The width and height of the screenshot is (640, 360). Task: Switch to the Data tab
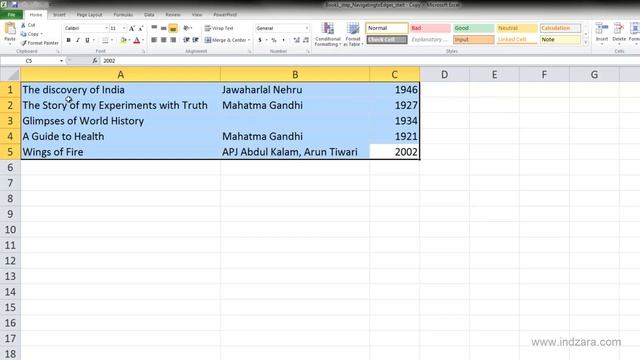(x=149, y=15)
